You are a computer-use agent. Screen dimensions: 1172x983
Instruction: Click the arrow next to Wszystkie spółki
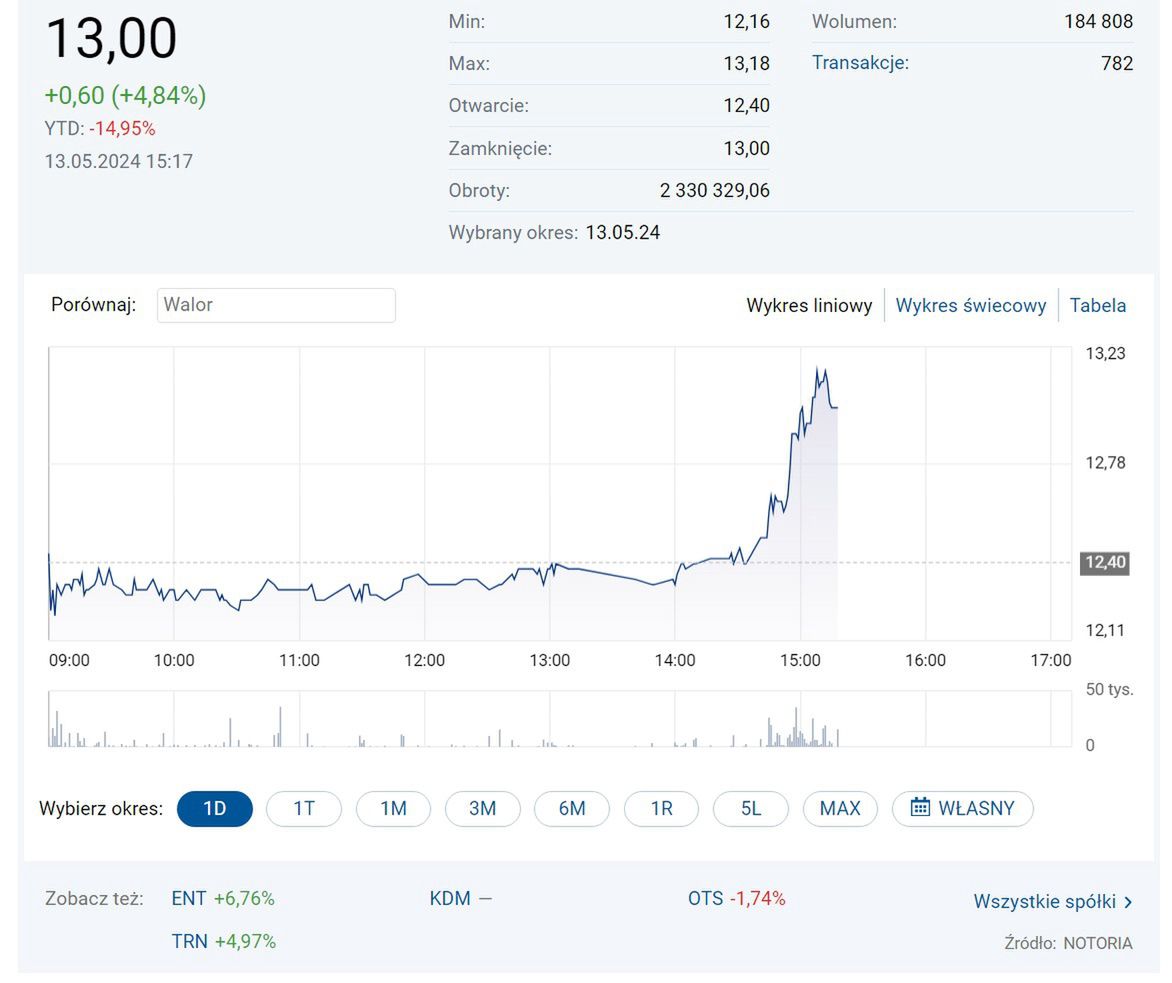pos(1128,902)
